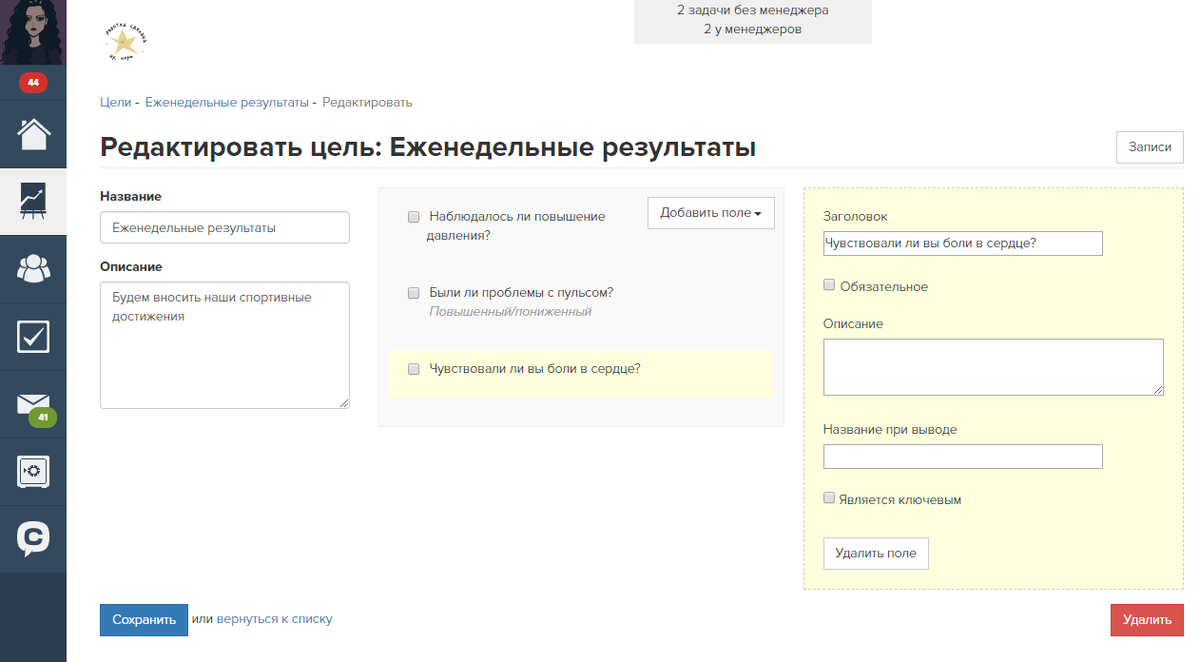Open the tasks checkmark icon
The image size is (1200, 662).
[x=33, y=337]
